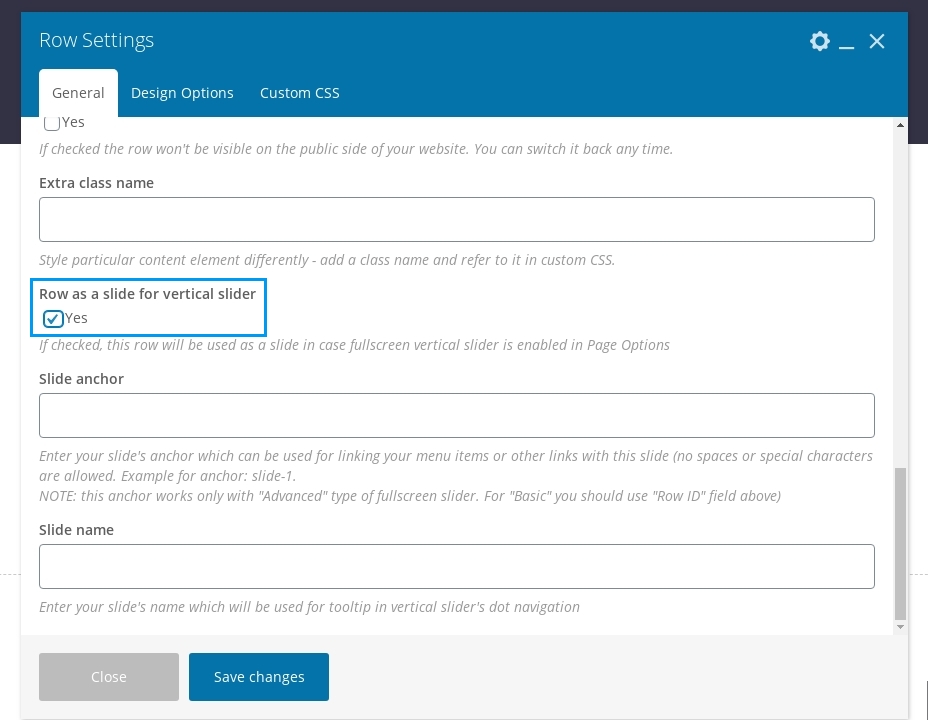Focus the Extra class name field
Screen dimensions: 928x720
[456, 219]
